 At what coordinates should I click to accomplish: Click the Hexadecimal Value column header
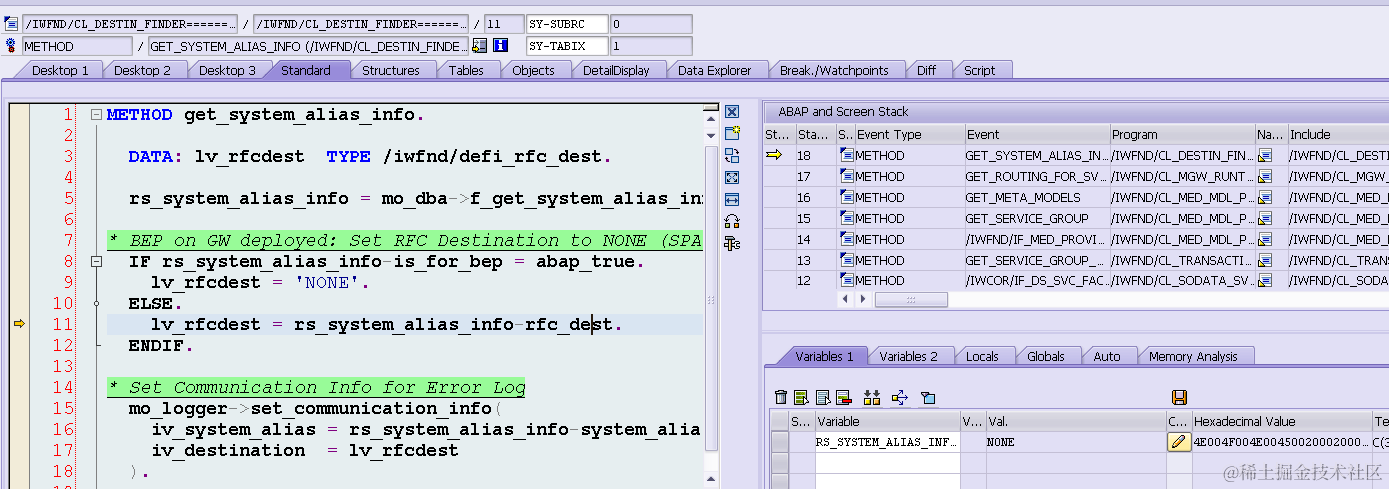(x=1280, y=422)
